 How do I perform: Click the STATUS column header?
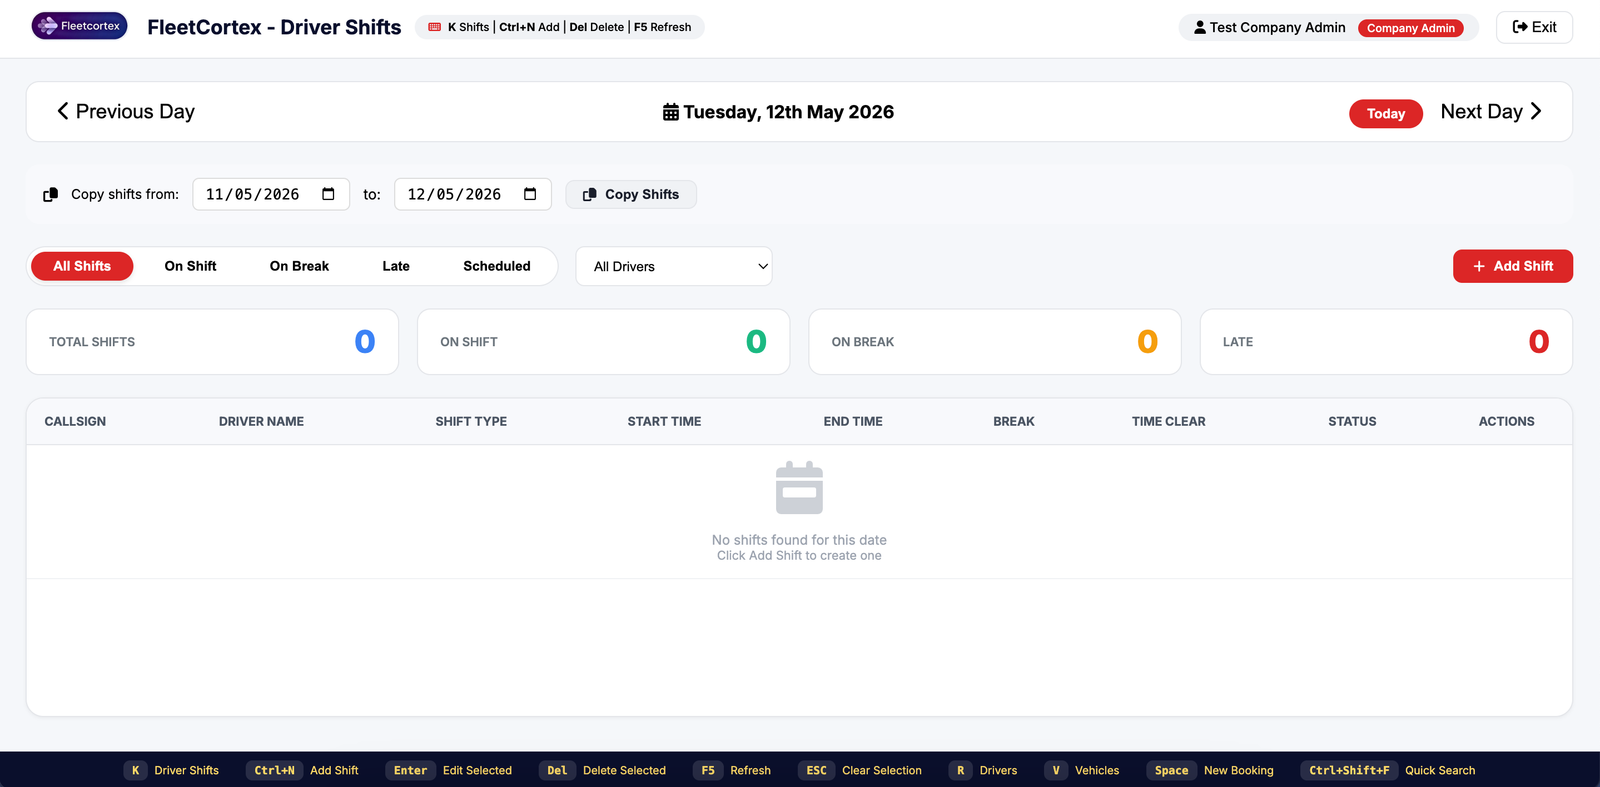tap(1352, 422)
